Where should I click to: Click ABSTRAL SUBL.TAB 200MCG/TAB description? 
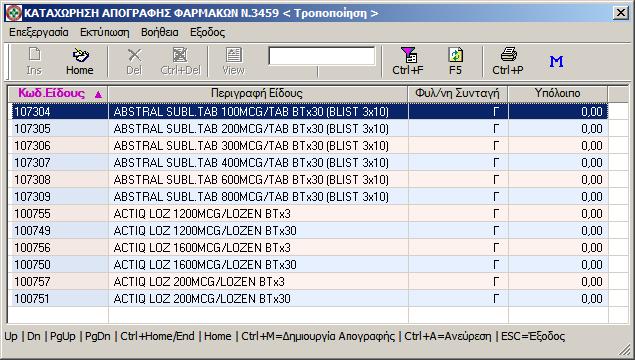(251, 129)
